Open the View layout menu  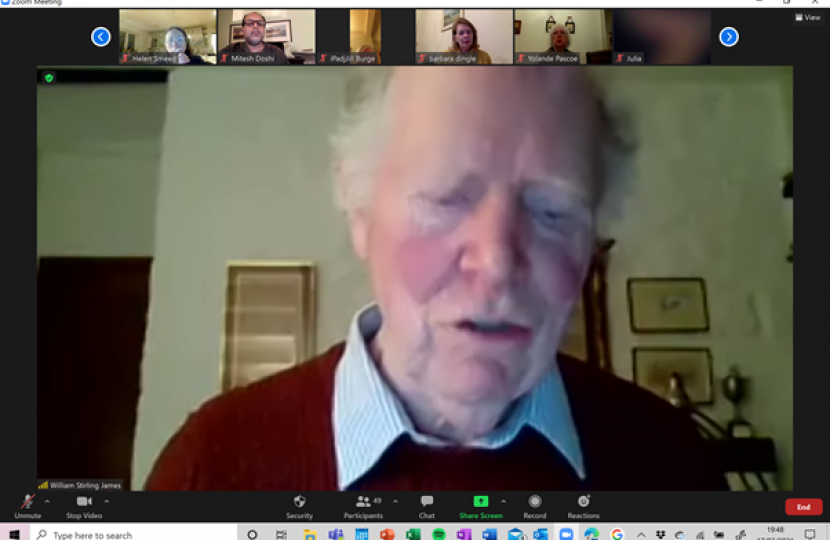806,17
